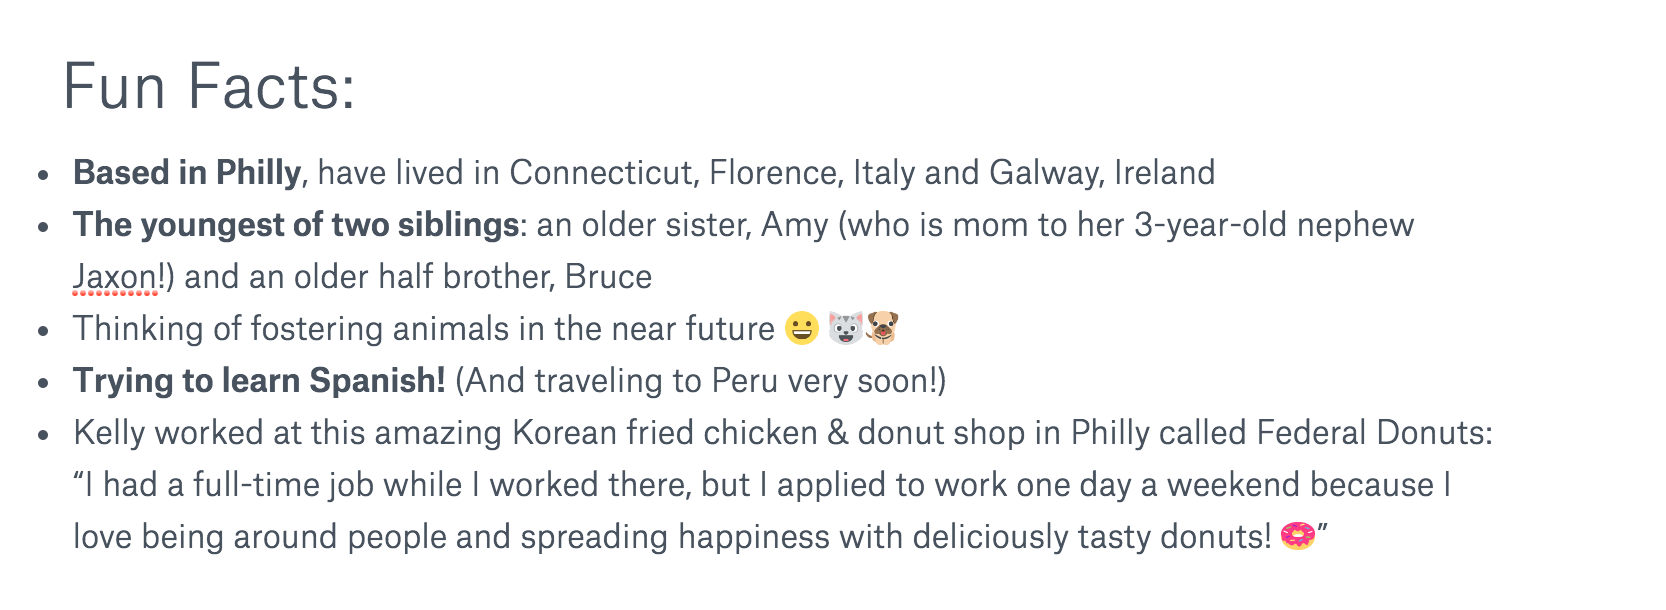
Task: Click the wolf face emoji
Action: (845, 328)
